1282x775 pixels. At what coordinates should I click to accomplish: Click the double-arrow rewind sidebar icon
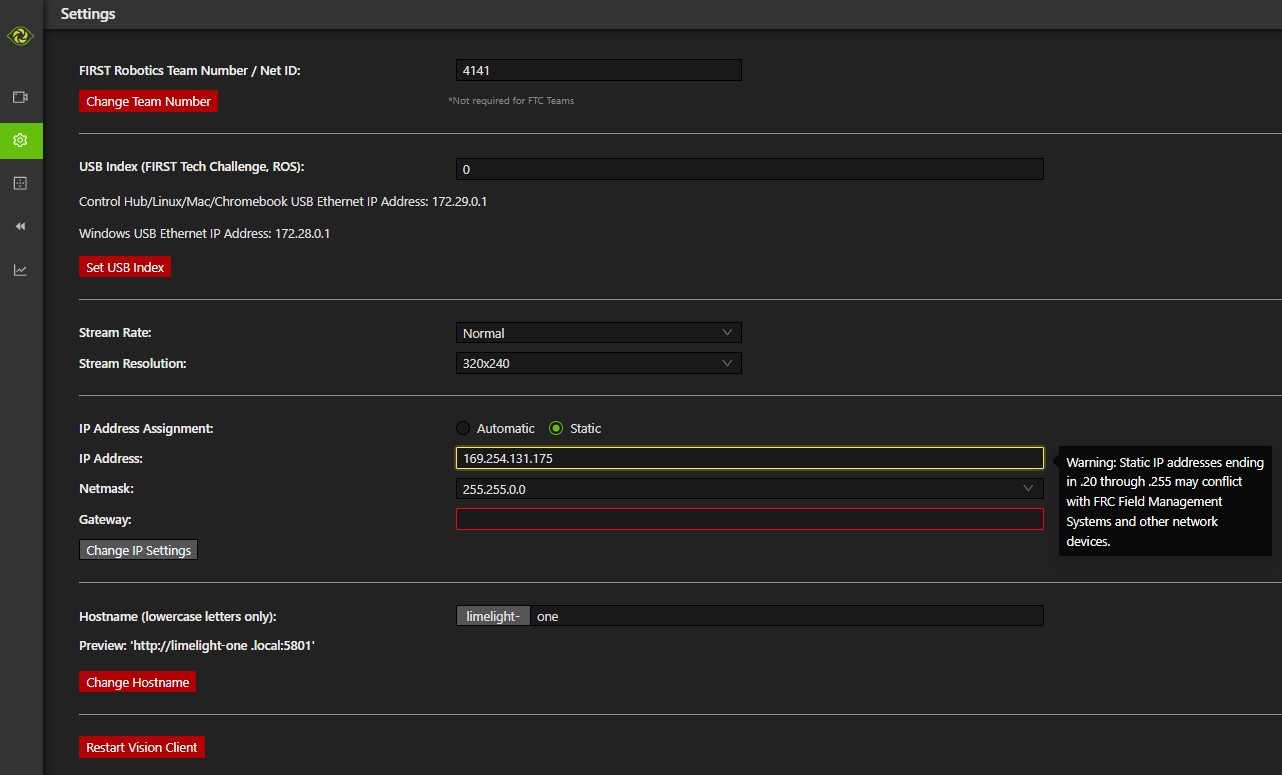[x=20, y=227]
